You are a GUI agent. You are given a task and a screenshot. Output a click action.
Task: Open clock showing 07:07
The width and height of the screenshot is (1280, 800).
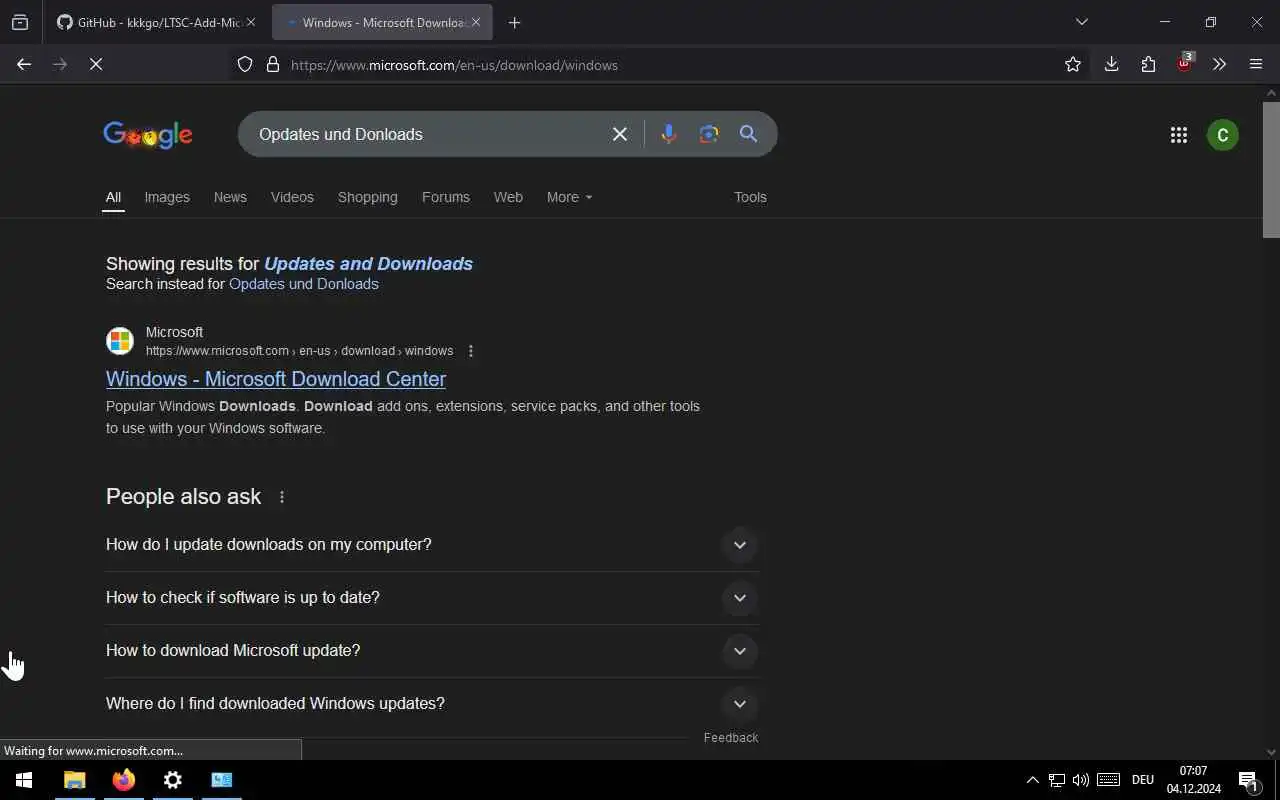click(1193, 780)
